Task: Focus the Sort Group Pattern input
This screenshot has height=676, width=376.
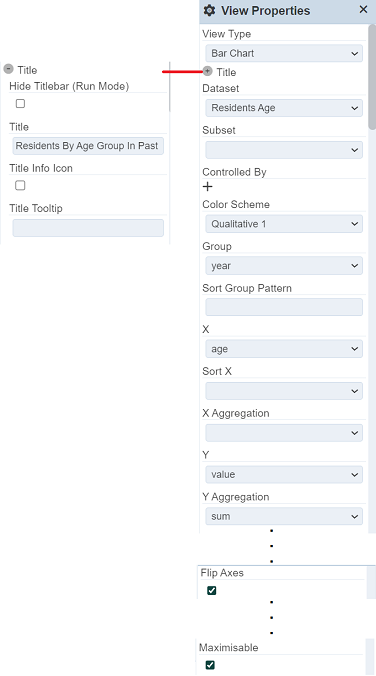Action: (284, 307)
